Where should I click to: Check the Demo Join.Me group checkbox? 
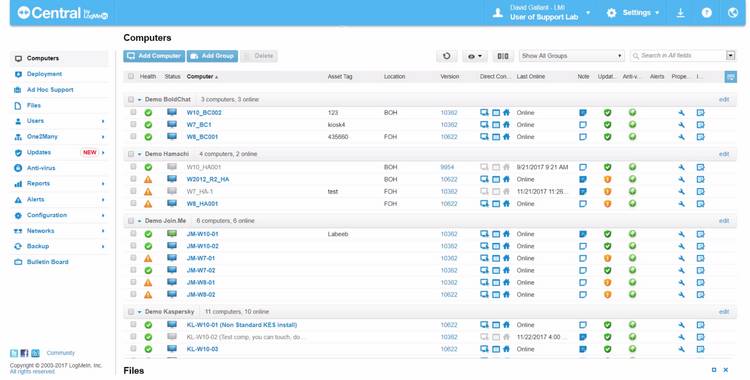point(131,221)
